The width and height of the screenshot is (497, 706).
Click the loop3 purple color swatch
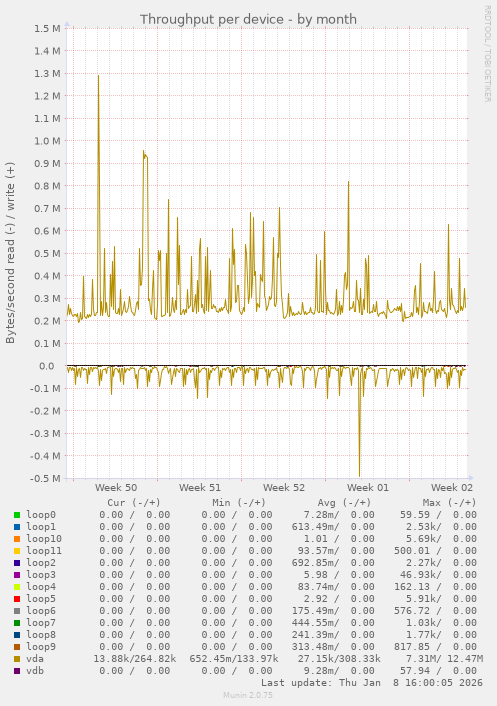point(17,575)
